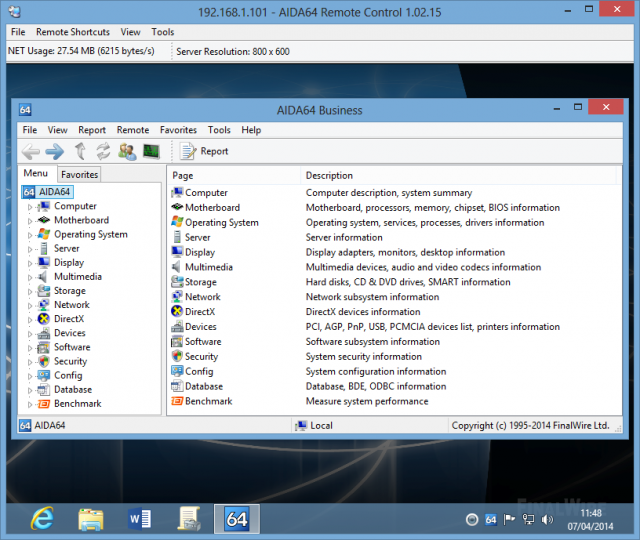The image size is (640, 540).
Task: Open the Remote Shortcuts menu
Action: pos(73,32)
